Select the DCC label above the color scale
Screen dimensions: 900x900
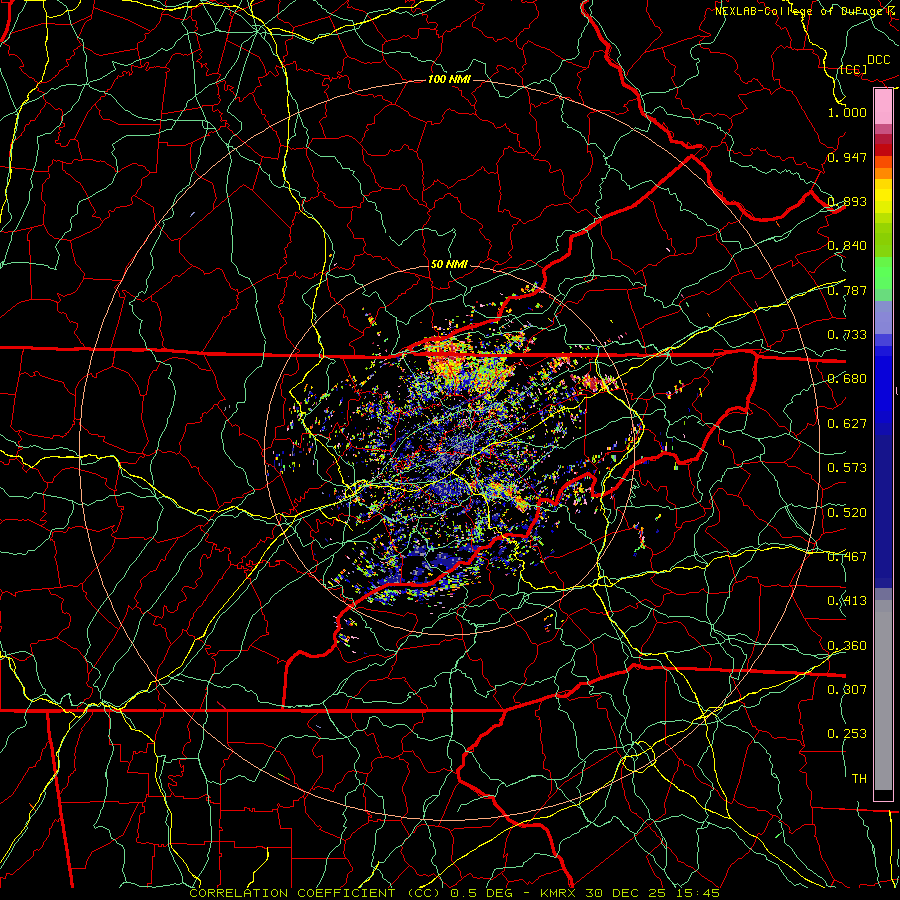879,60
